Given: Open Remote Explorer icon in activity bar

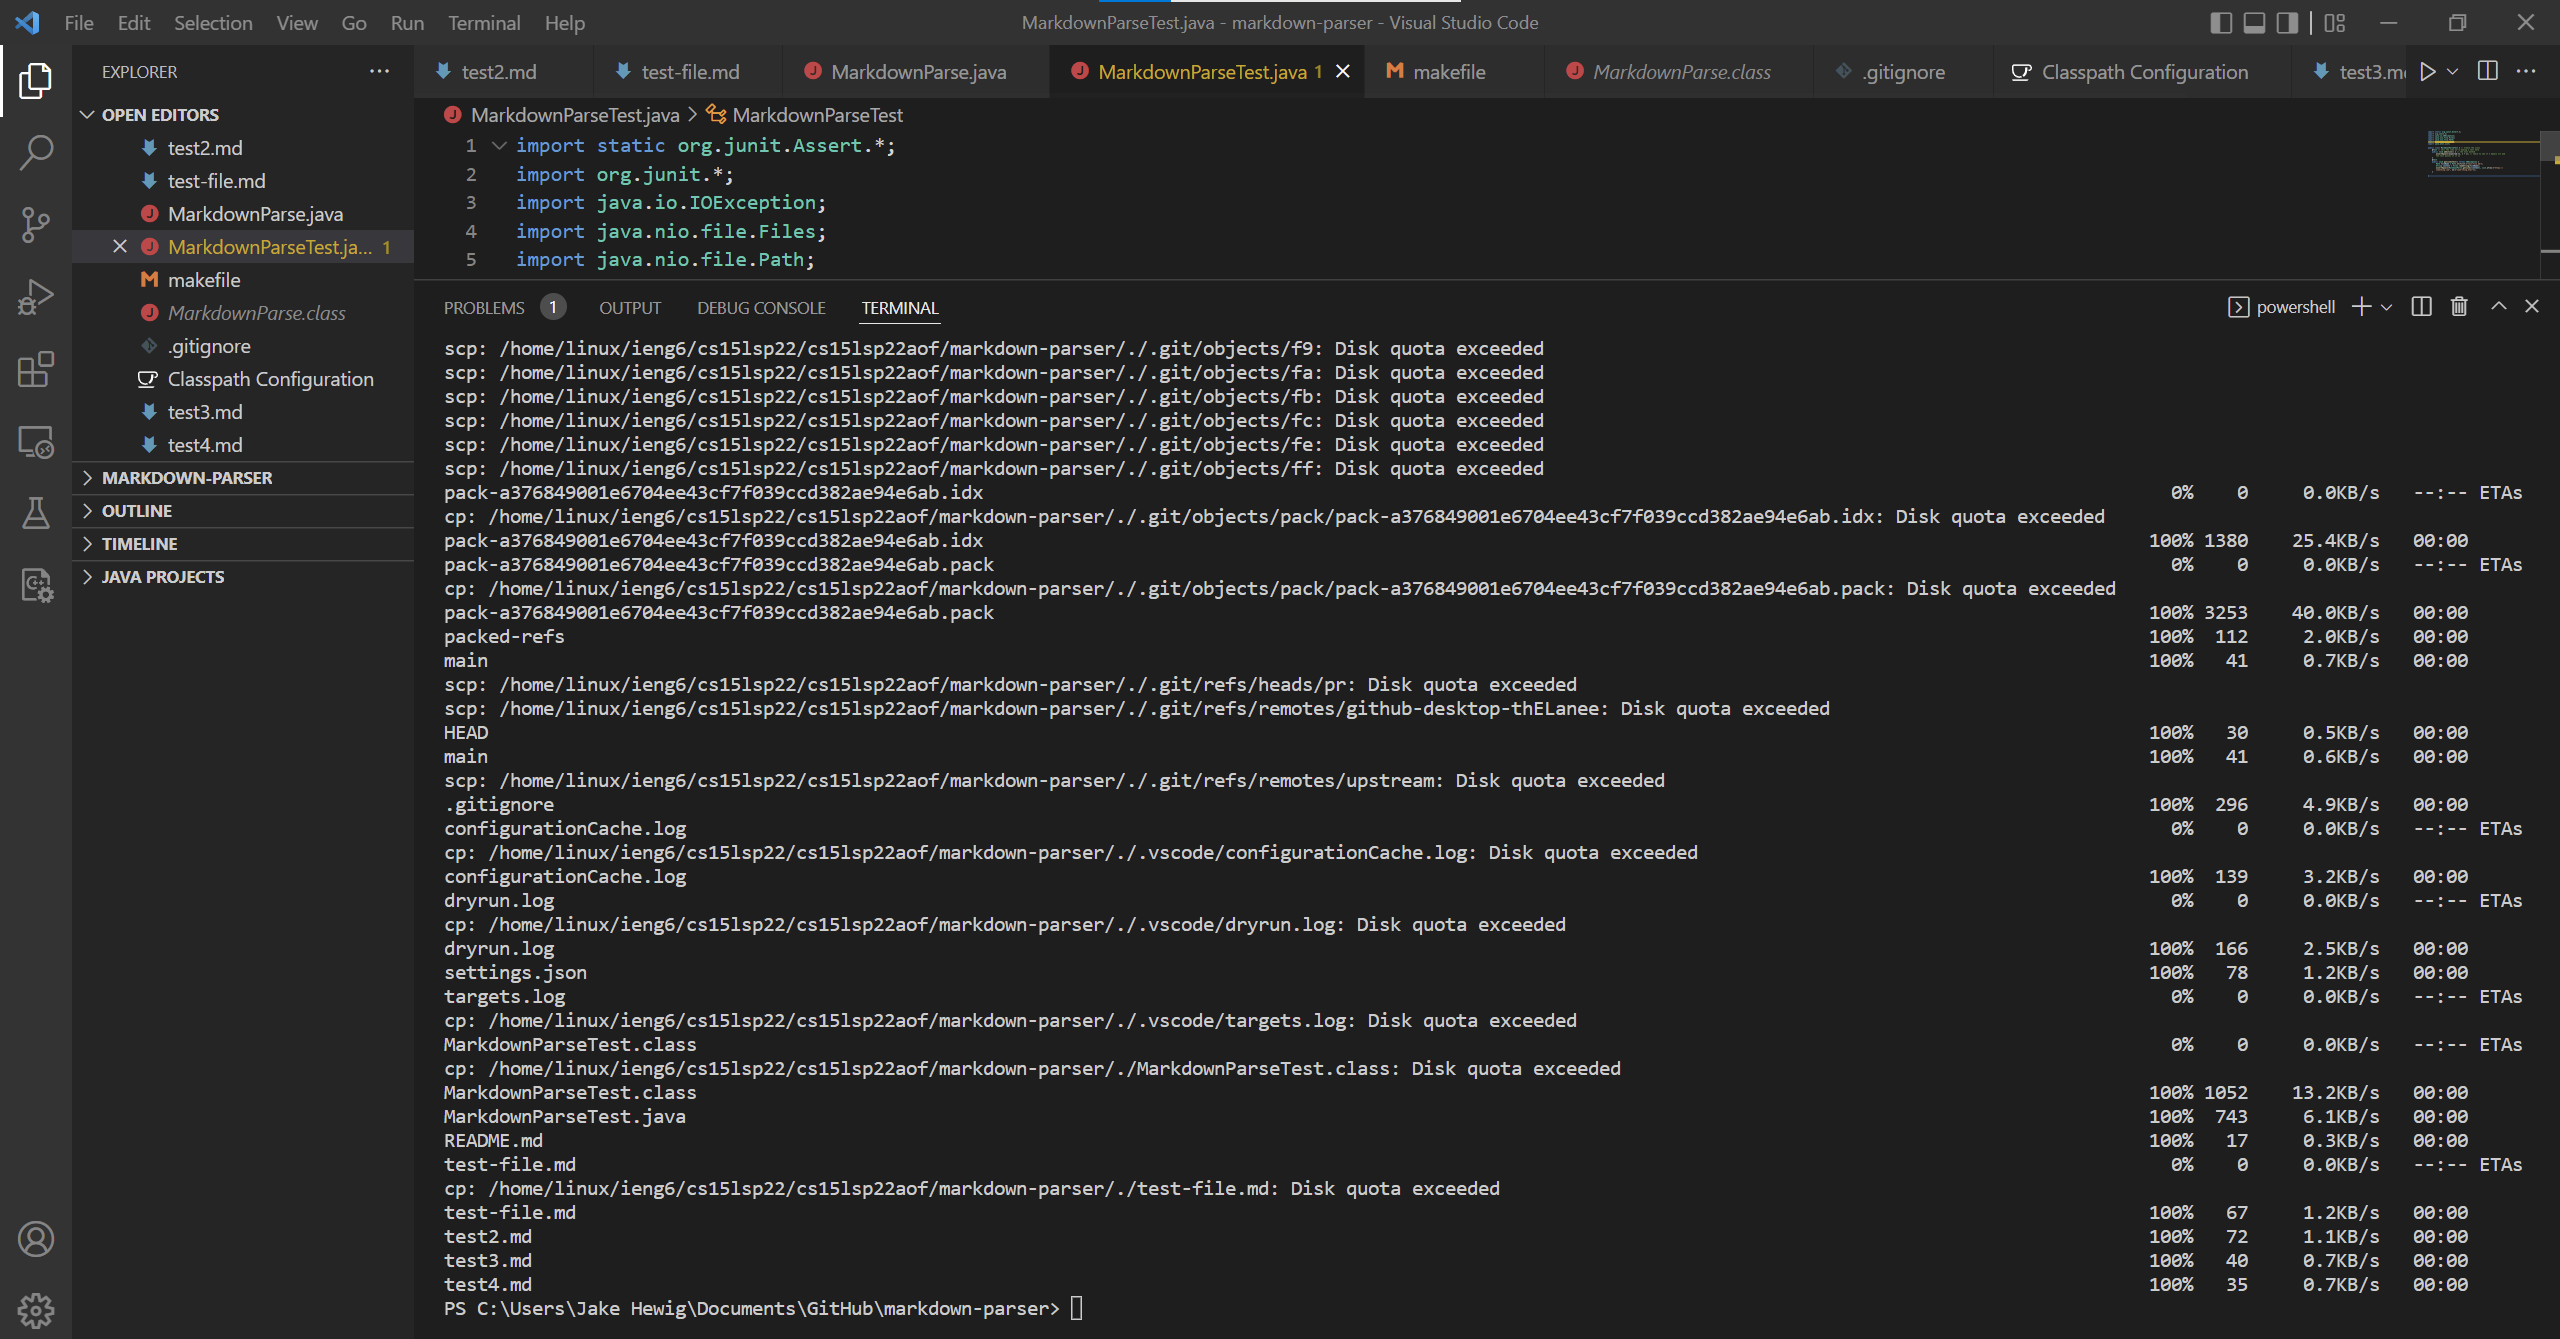Looking at the screenshot, I should point(36,442).
